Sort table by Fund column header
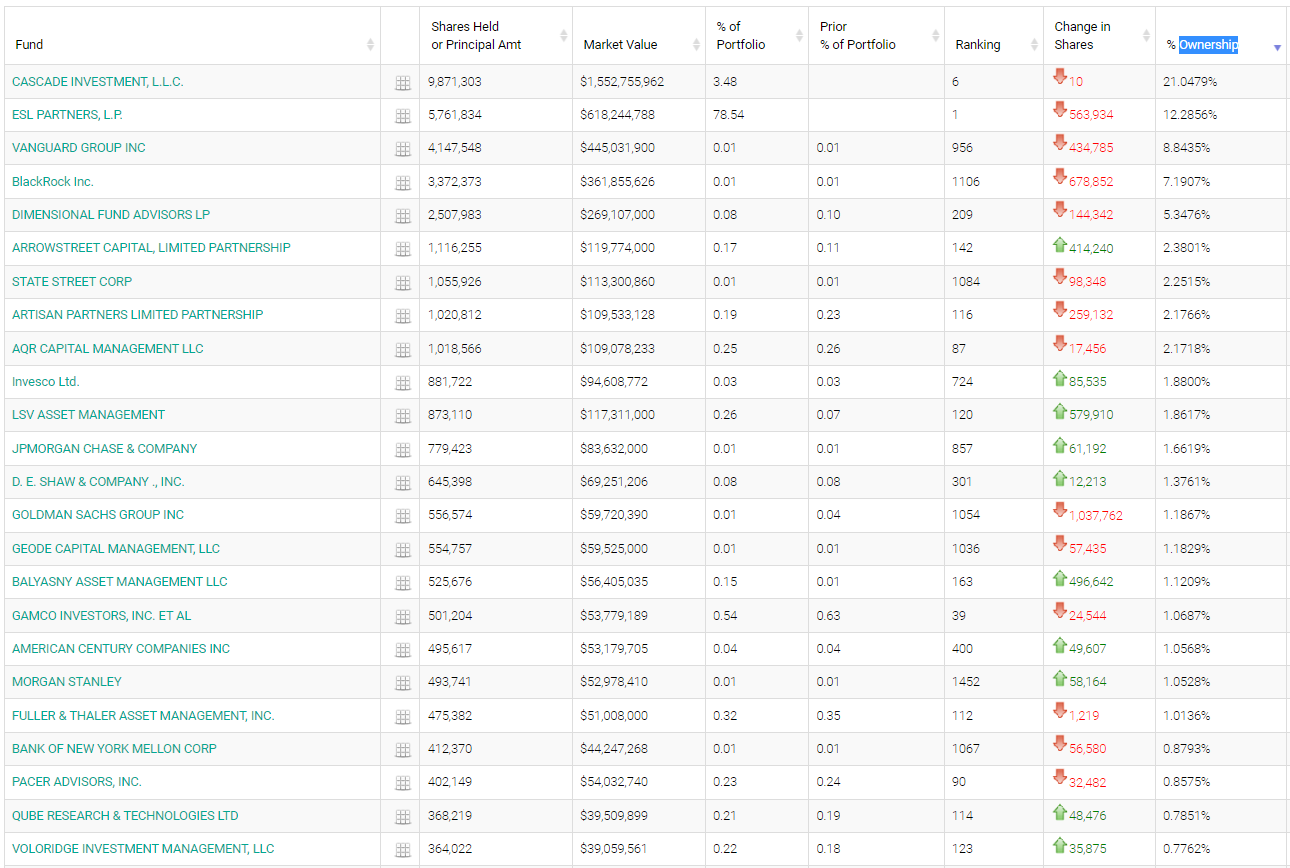This screenshot has height=868, width=1290. point(190,36)
